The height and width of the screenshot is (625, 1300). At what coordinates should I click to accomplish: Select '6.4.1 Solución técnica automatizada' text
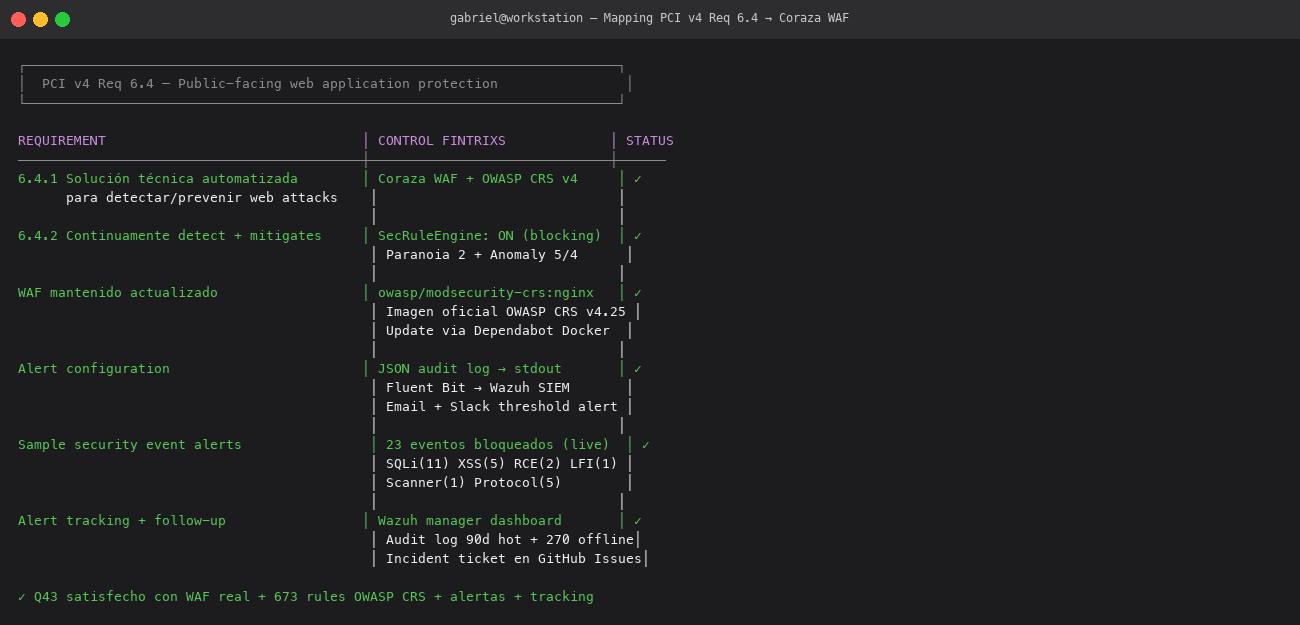[158, 179]
